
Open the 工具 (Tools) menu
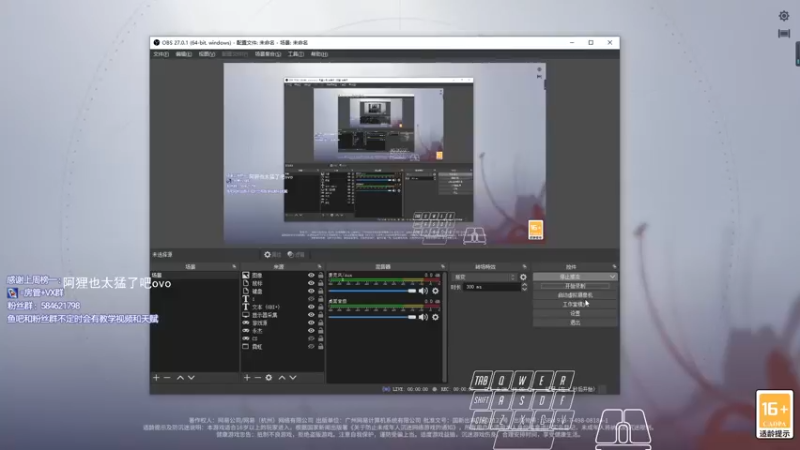click(x=296, y=54)
